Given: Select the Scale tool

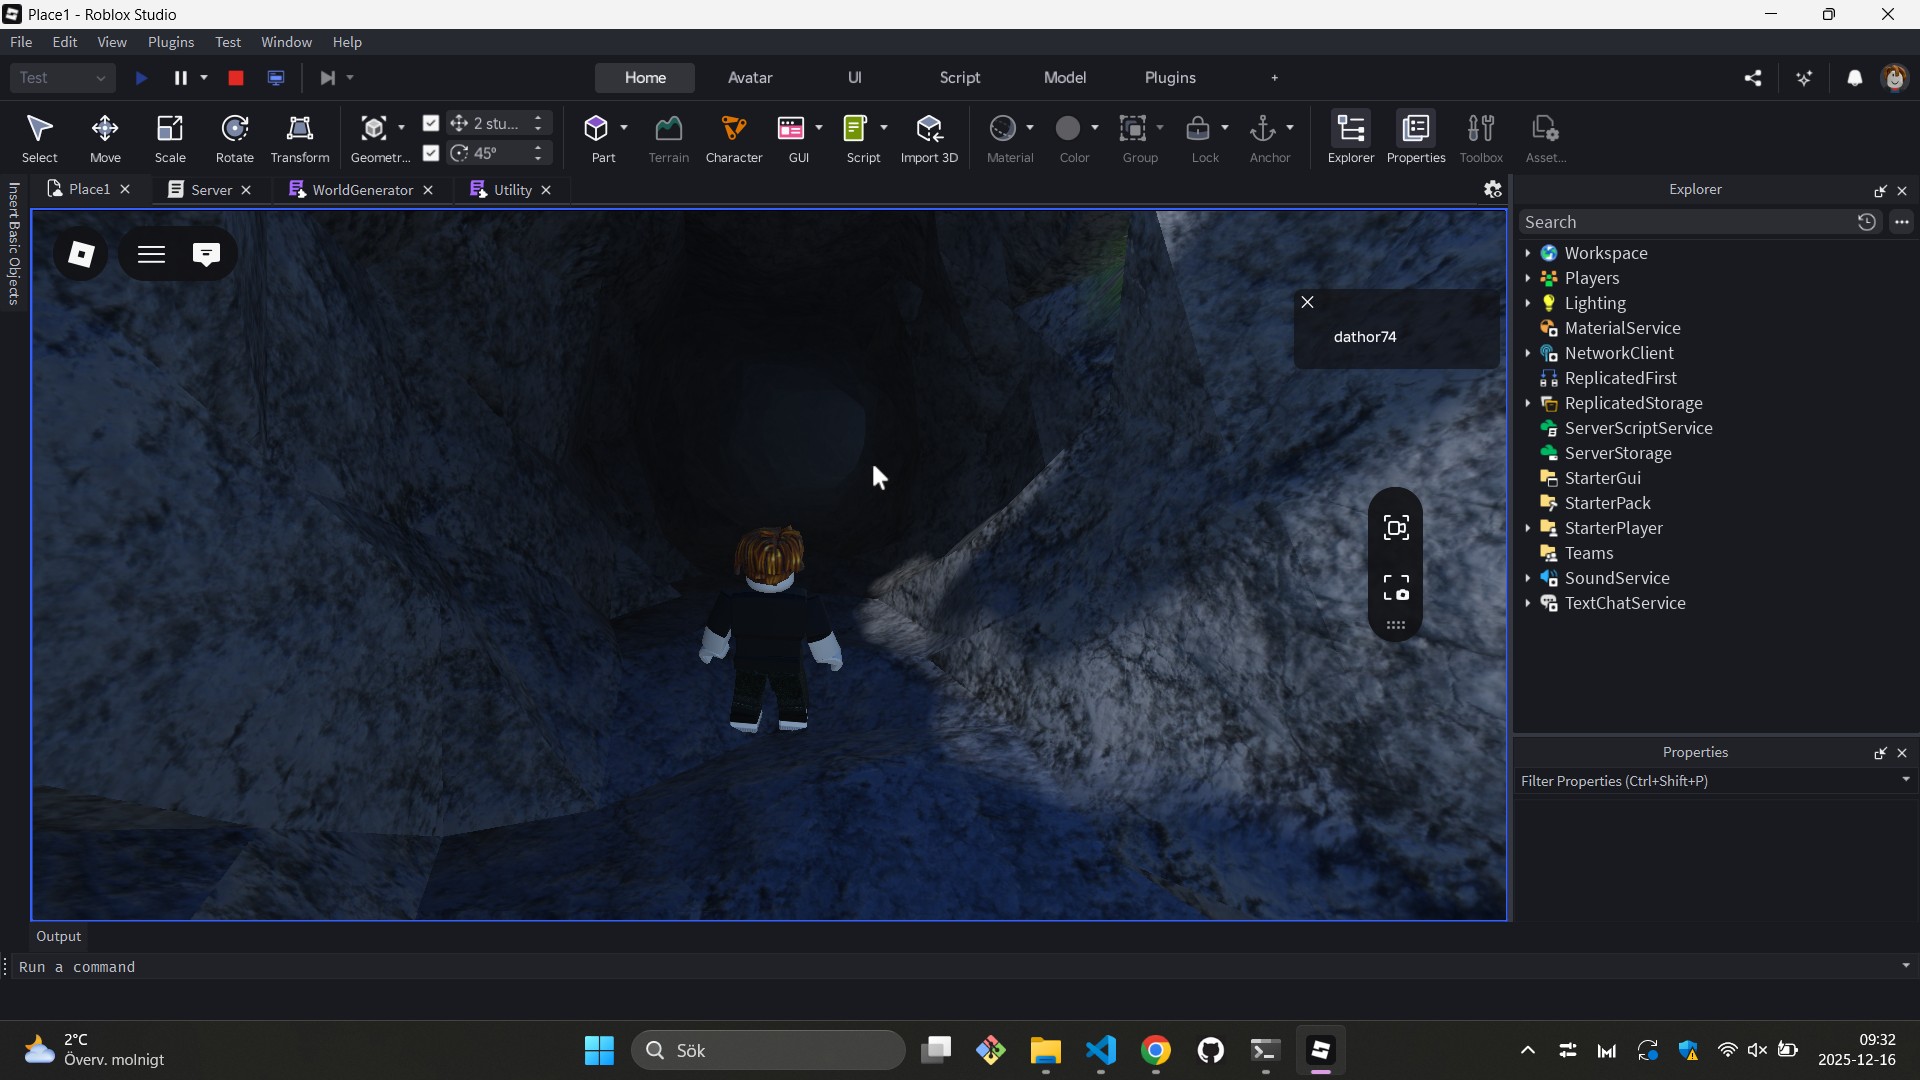Looking at the screenshot, I should 169,138.
